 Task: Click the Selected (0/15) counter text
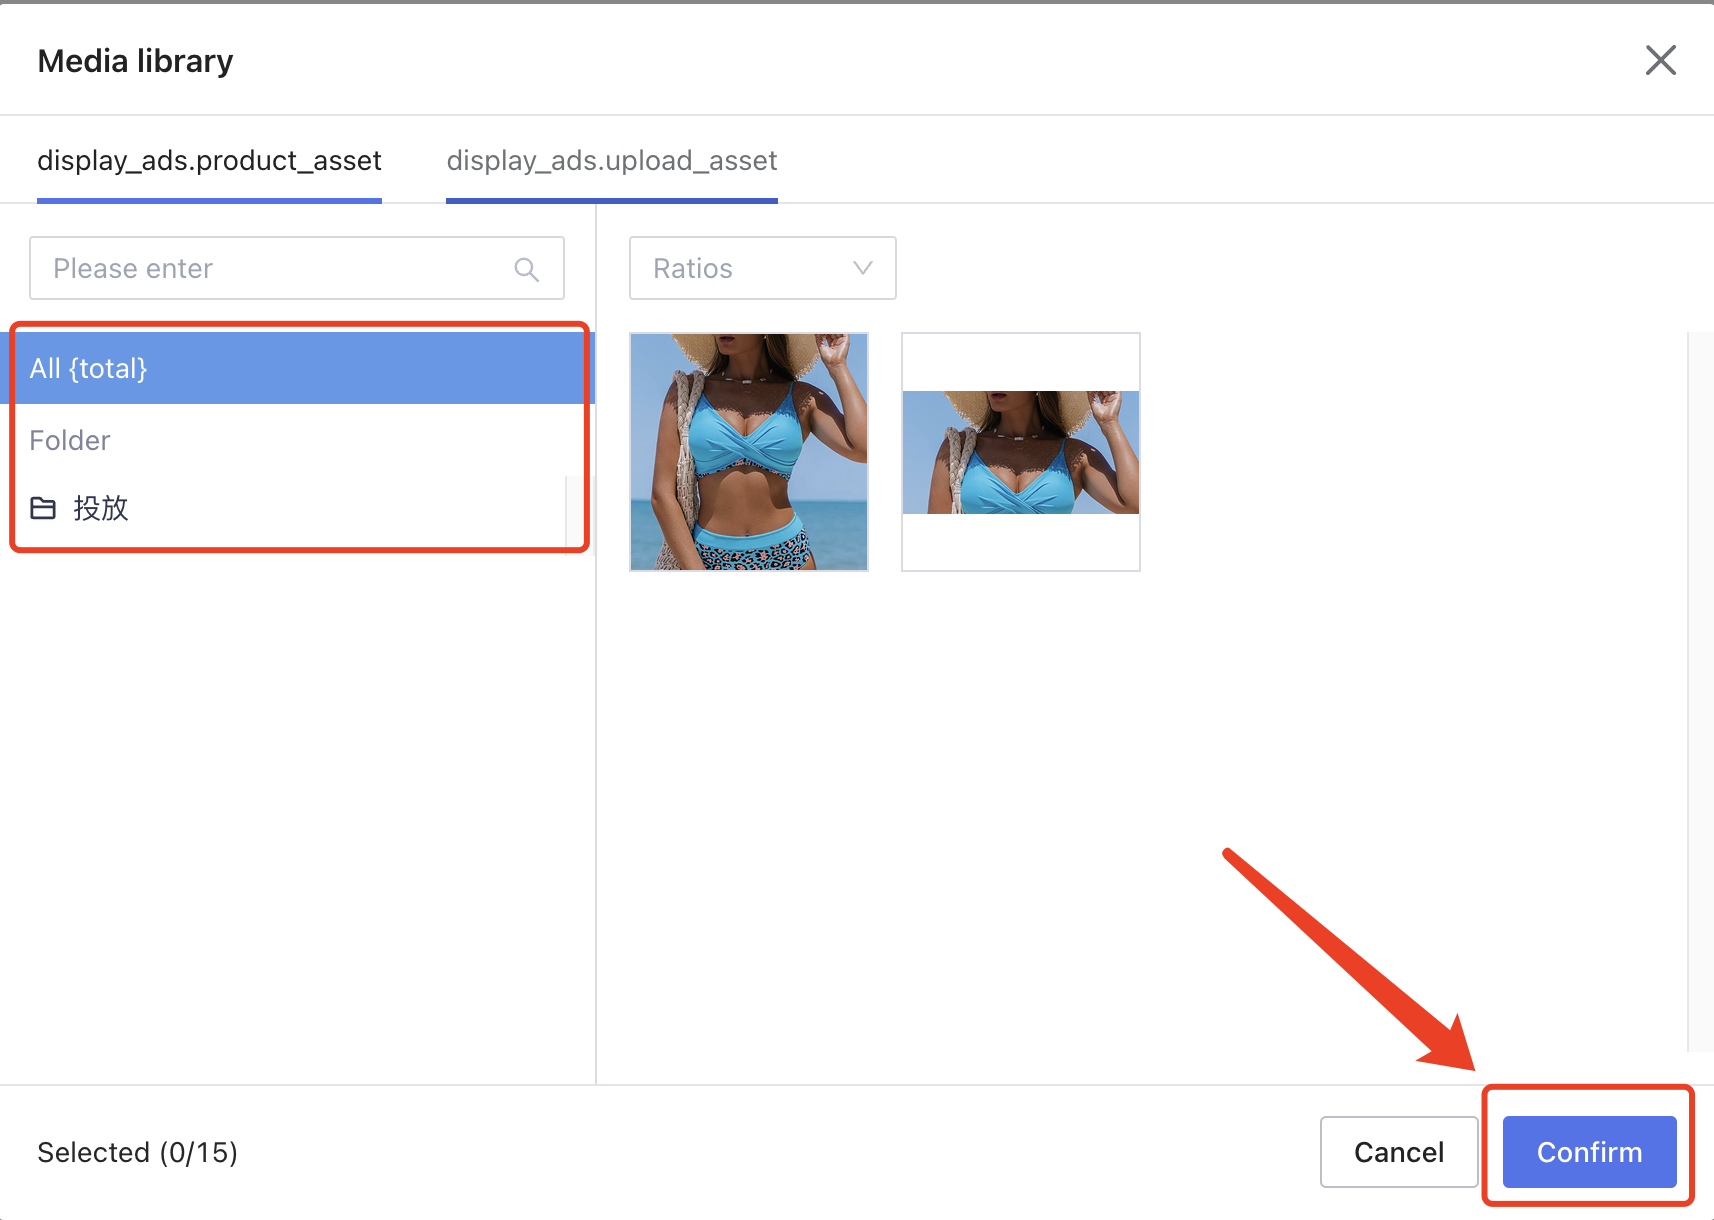click(x=138, y=1152)
